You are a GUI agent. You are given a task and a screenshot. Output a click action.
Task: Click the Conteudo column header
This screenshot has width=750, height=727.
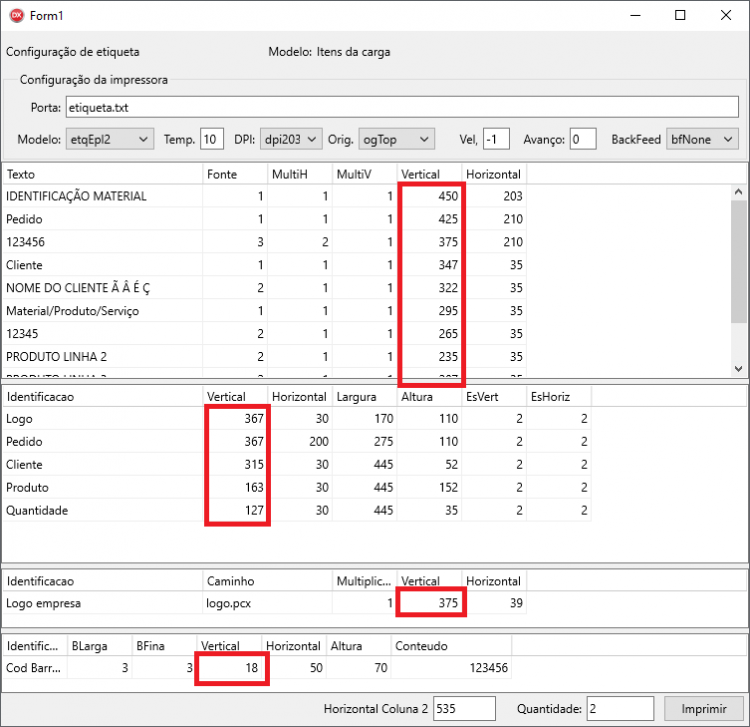click(x=451, y=646)
